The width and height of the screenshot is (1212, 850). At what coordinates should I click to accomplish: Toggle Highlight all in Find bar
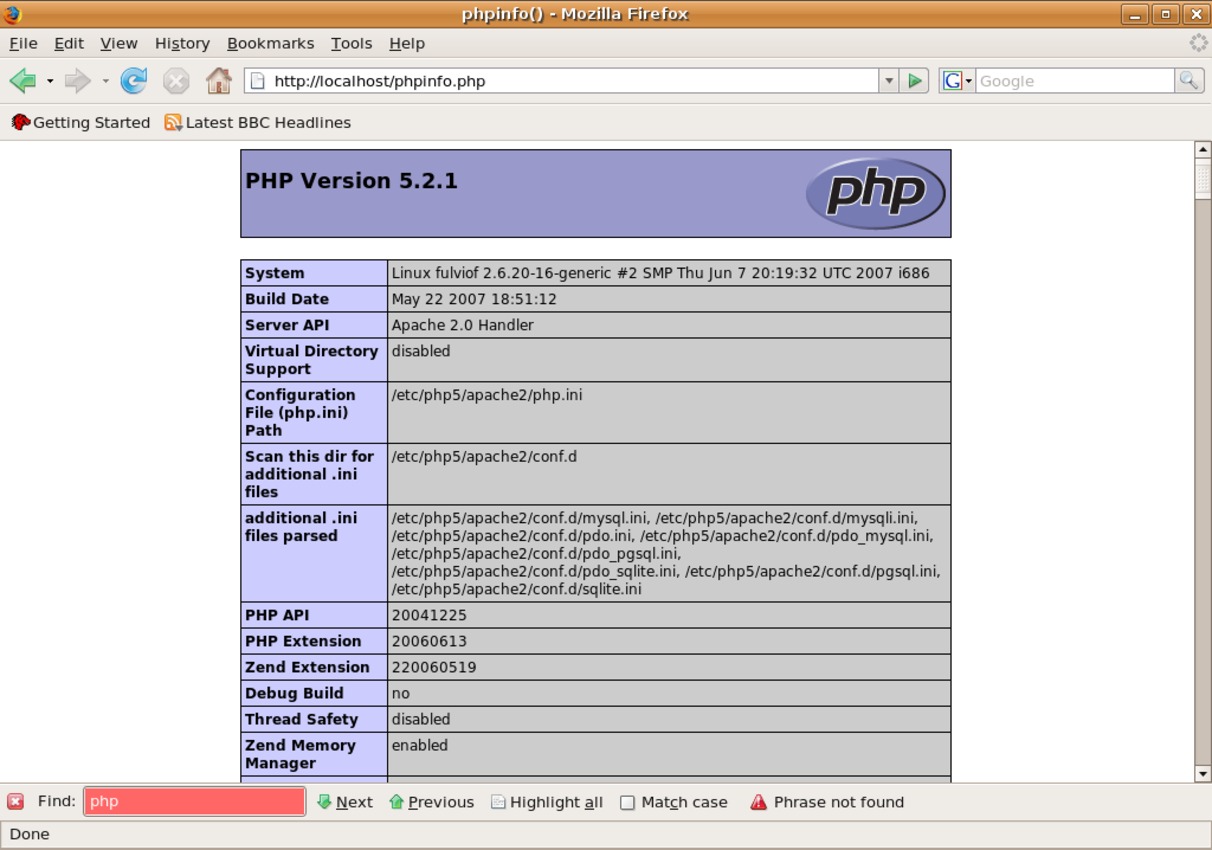(547, 802)
